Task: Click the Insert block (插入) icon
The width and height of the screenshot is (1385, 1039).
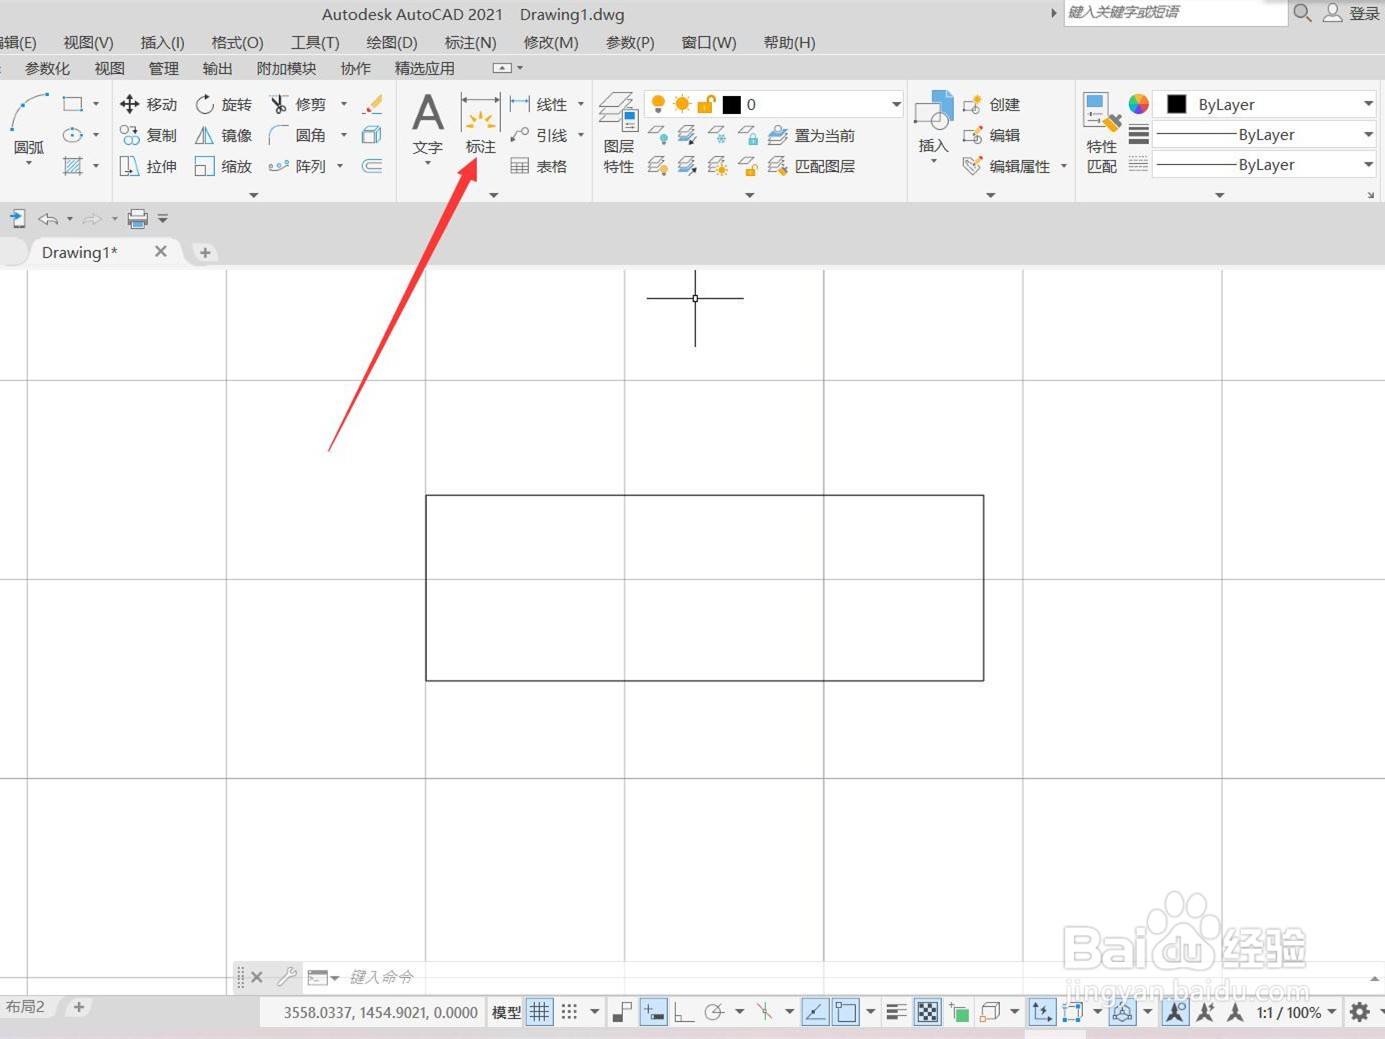Action: [x=933, y=122]
